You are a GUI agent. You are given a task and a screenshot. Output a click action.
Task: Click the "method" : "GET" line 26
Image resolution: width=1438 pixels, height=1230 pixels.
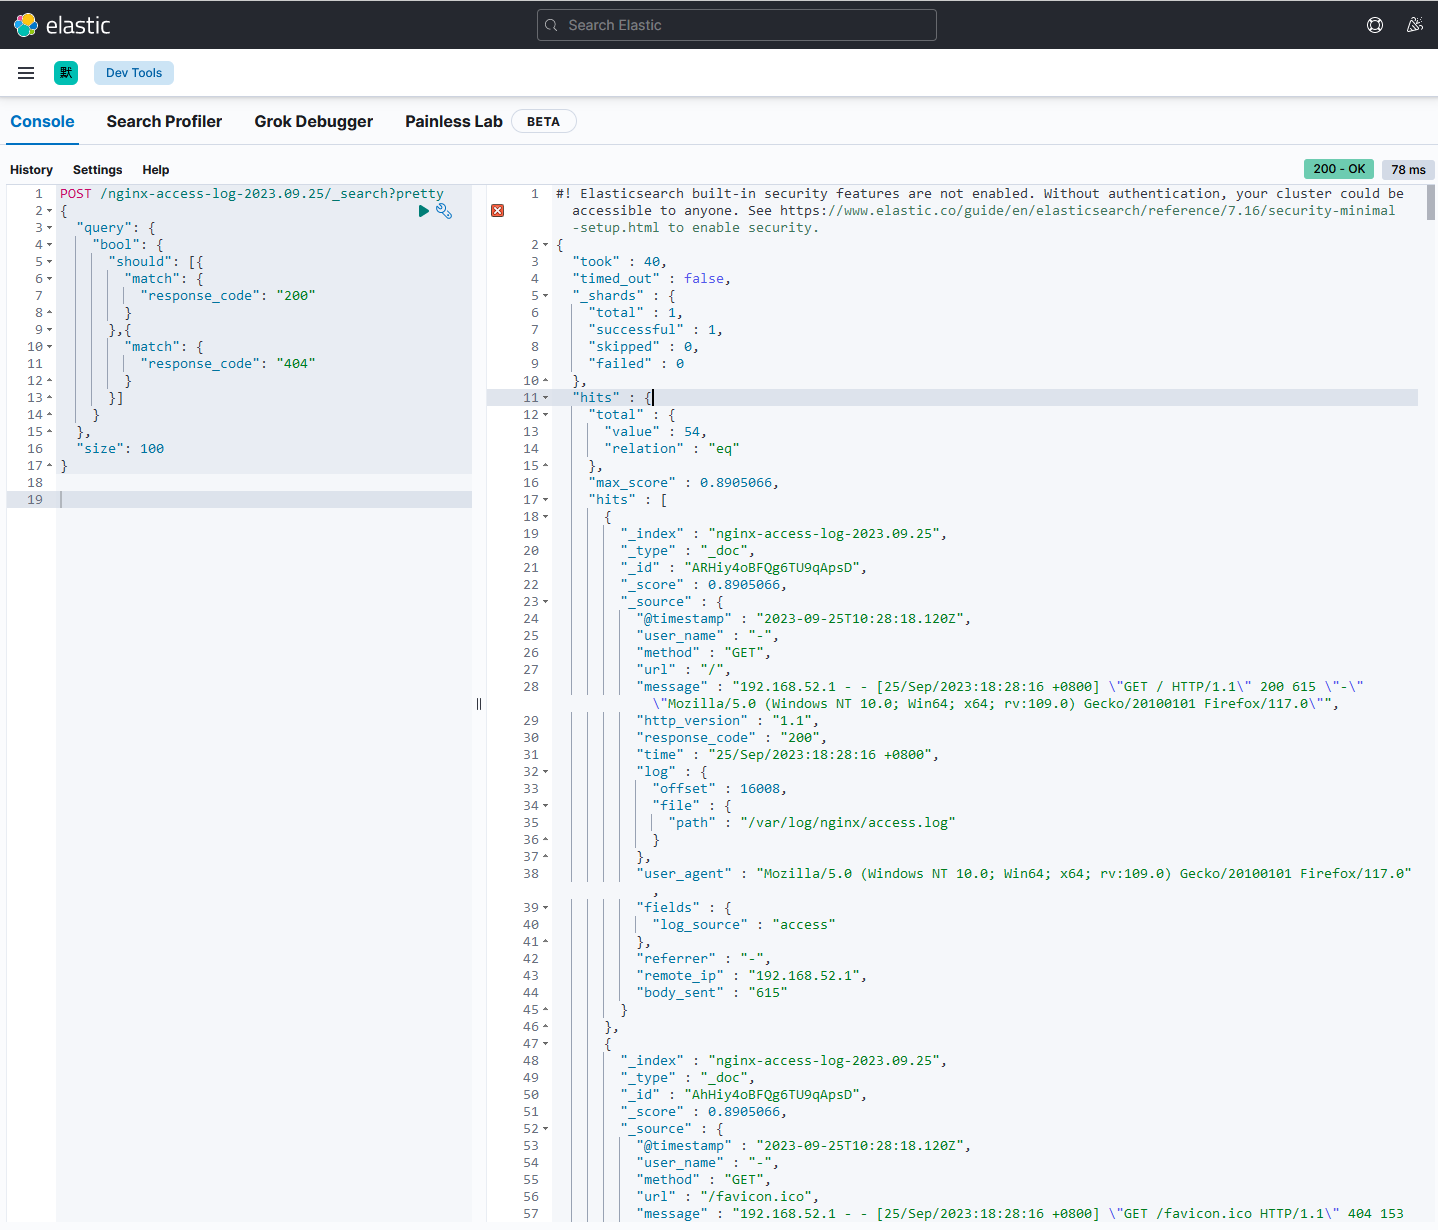[704, 653]
